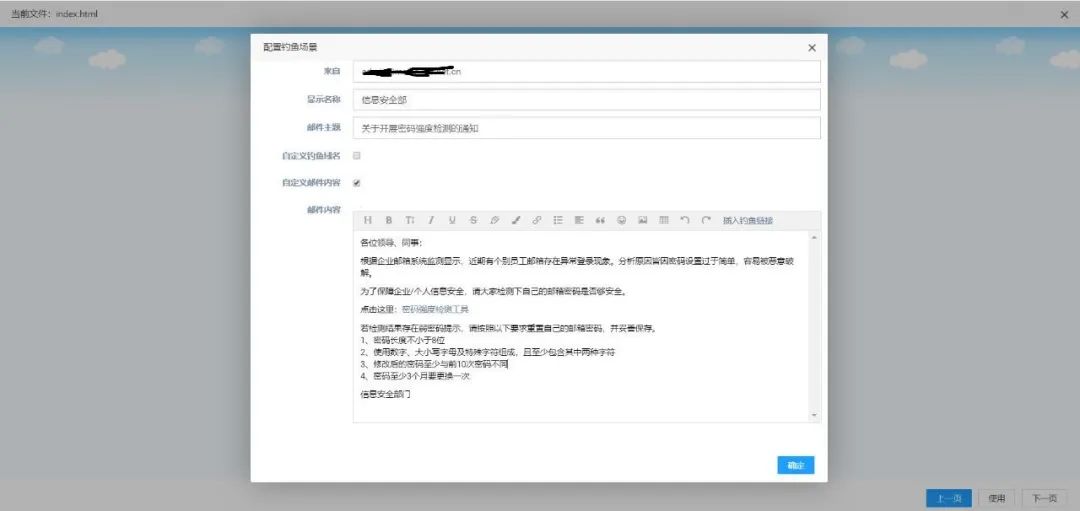Open the font size option (T) in toolbar

click(x=410, y=220)
